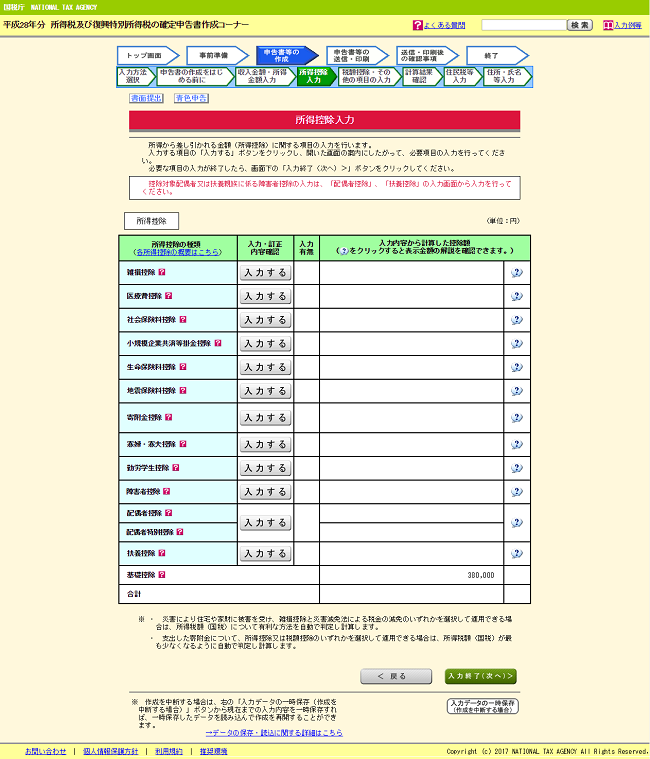Screen dimensions: 650x759
Task: Click red help icon beside 扶養控除
Action: click(x=162, y=553)
